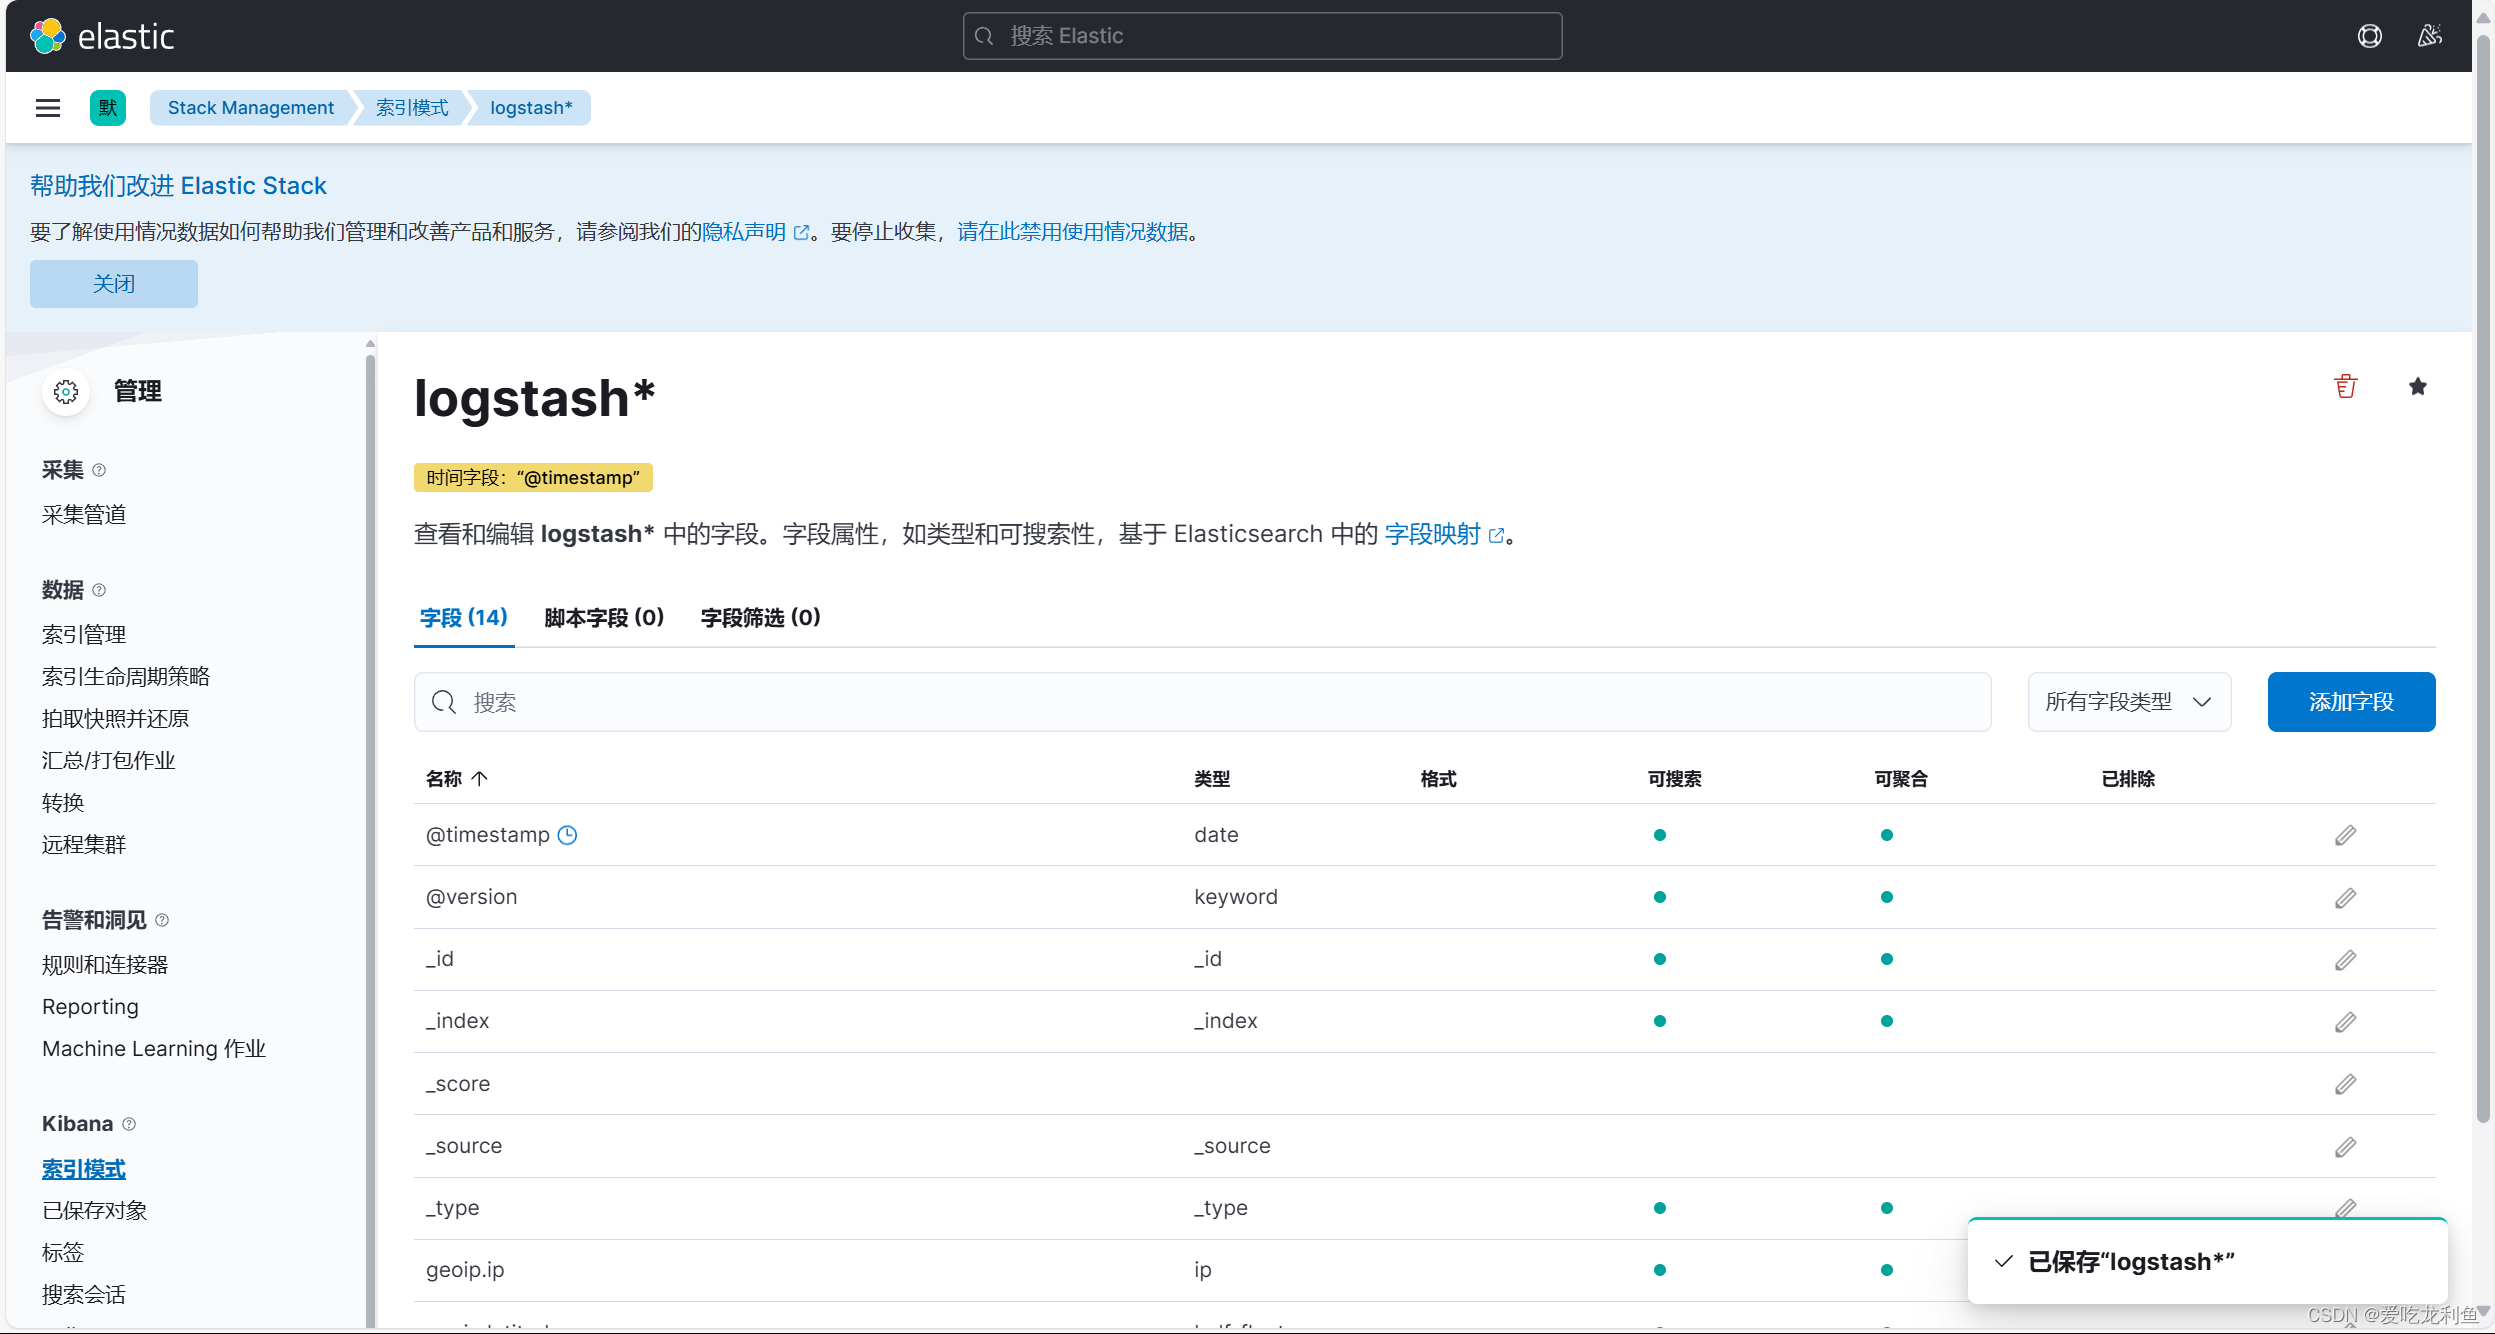Image resolution: width=2495 pixels, height=1334 pixels.
Task: Open 已保存对象 in sidebar
Action: 94,1211
